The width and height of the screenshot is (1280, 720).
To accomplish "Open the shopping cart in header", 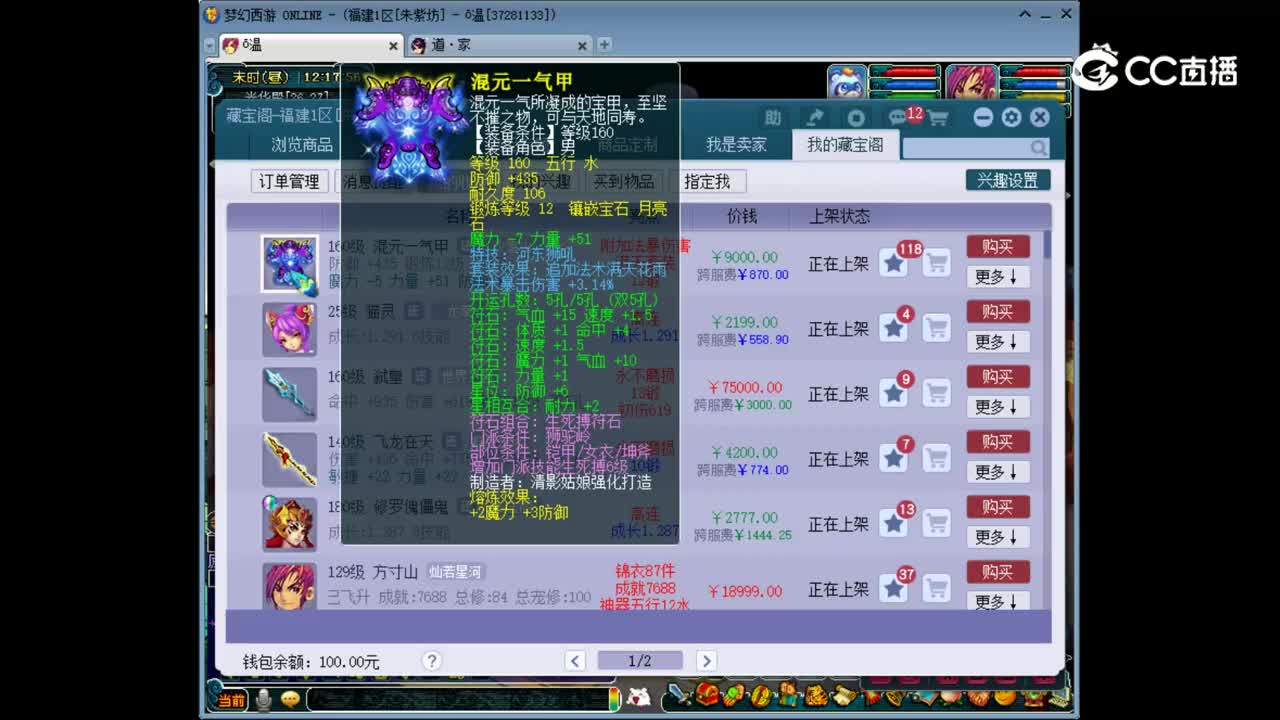I will (x=938, y=118).
